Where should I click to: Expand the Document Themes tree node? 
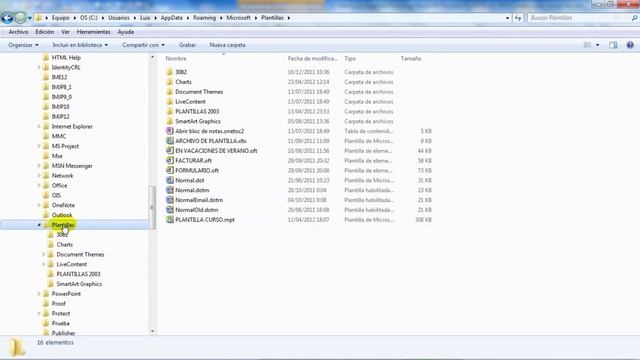pyautogui.click(x=44, y=254)
